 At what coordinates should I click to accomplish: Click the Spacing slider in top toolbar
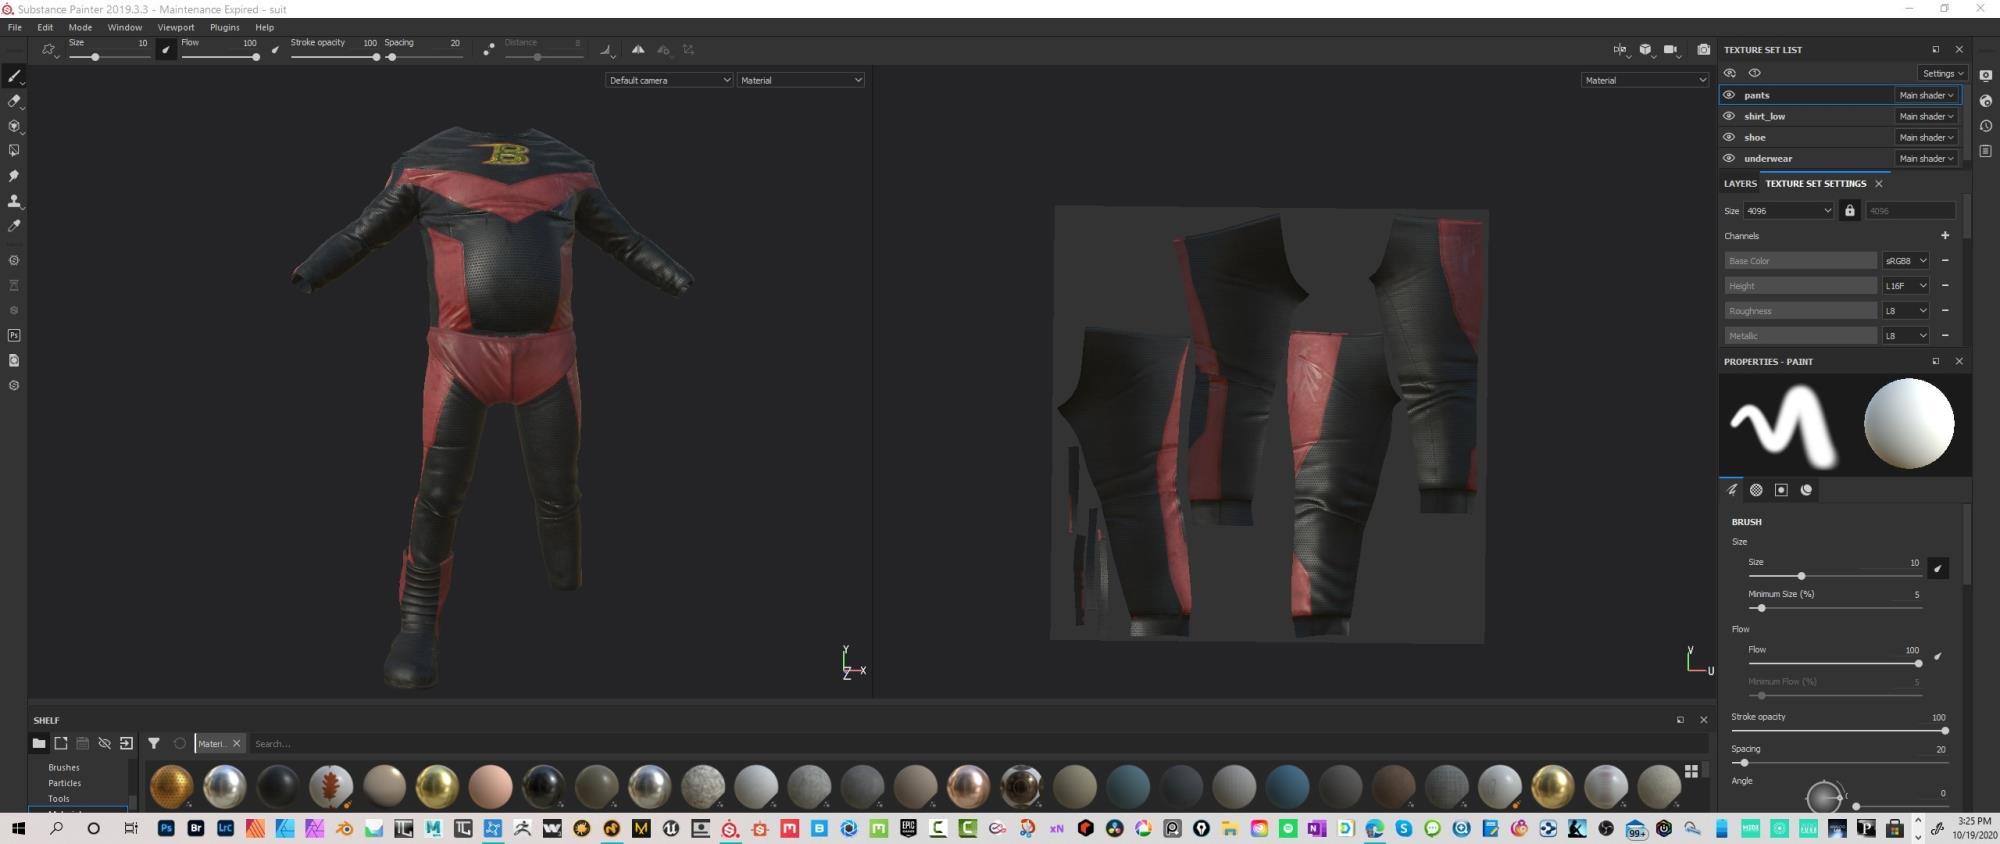click(424, 57)
